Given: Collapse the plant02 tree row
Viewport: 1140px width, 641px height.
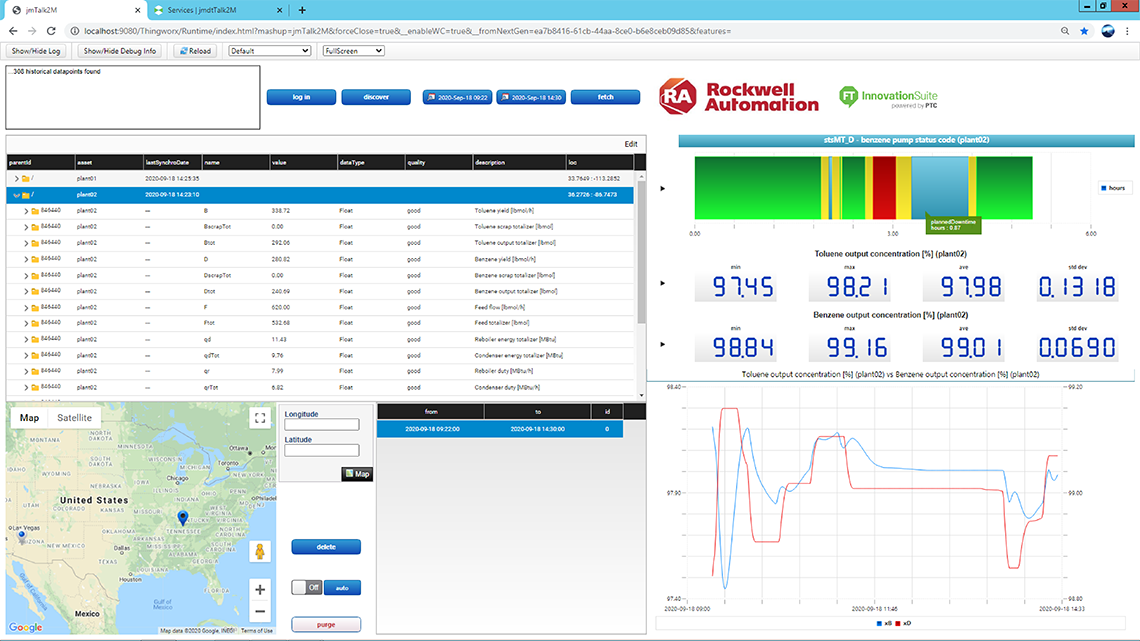Looking at the screenshot, I should pyautogui.click(x=17, y=195).
